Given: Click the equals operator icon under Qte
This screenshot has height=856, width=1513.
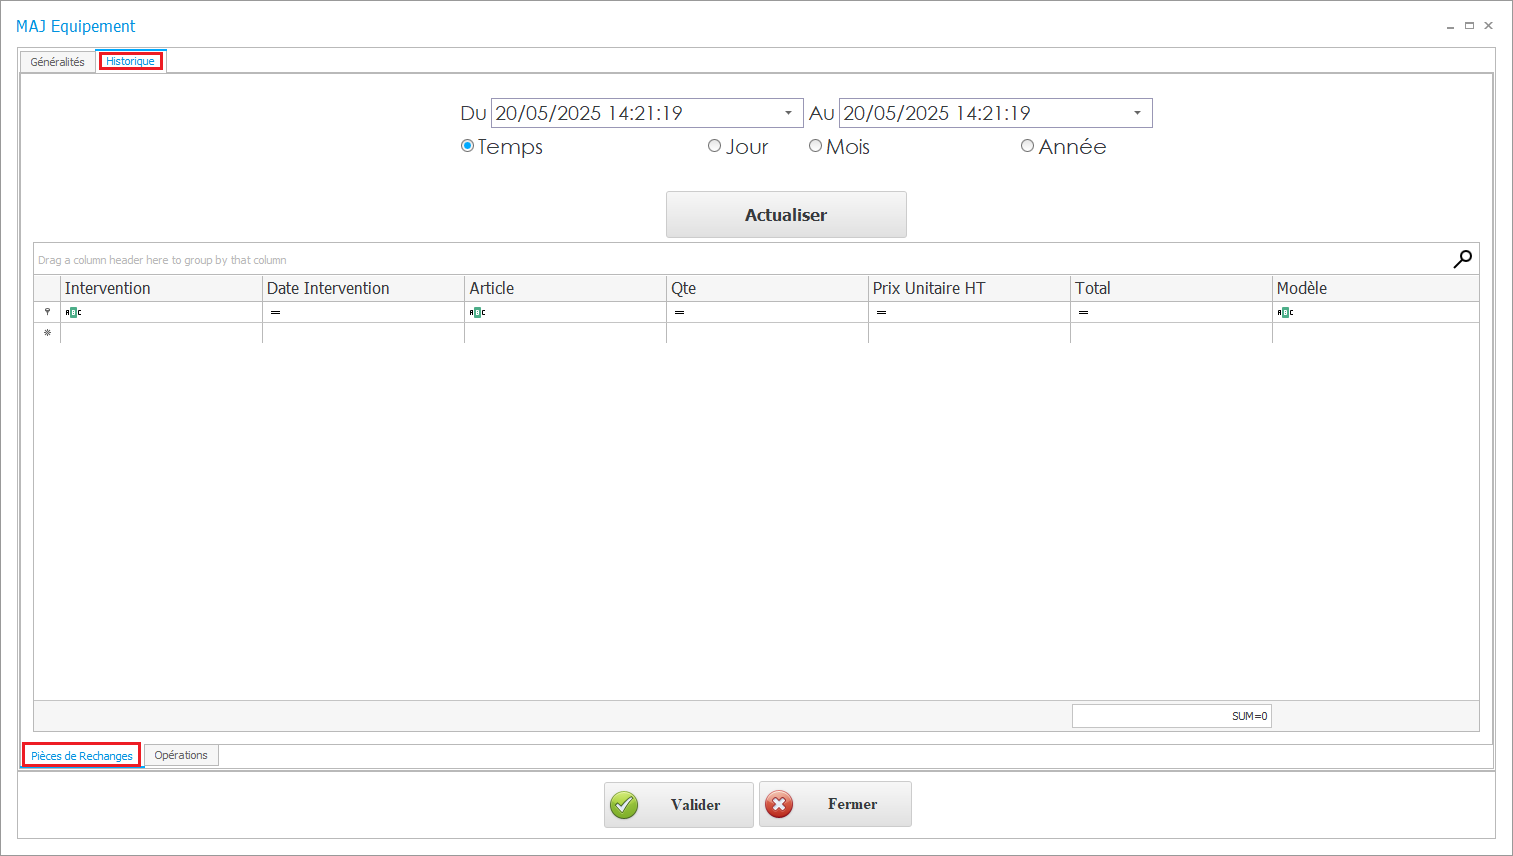Looking at the screenshot, I should click(679, 312).
